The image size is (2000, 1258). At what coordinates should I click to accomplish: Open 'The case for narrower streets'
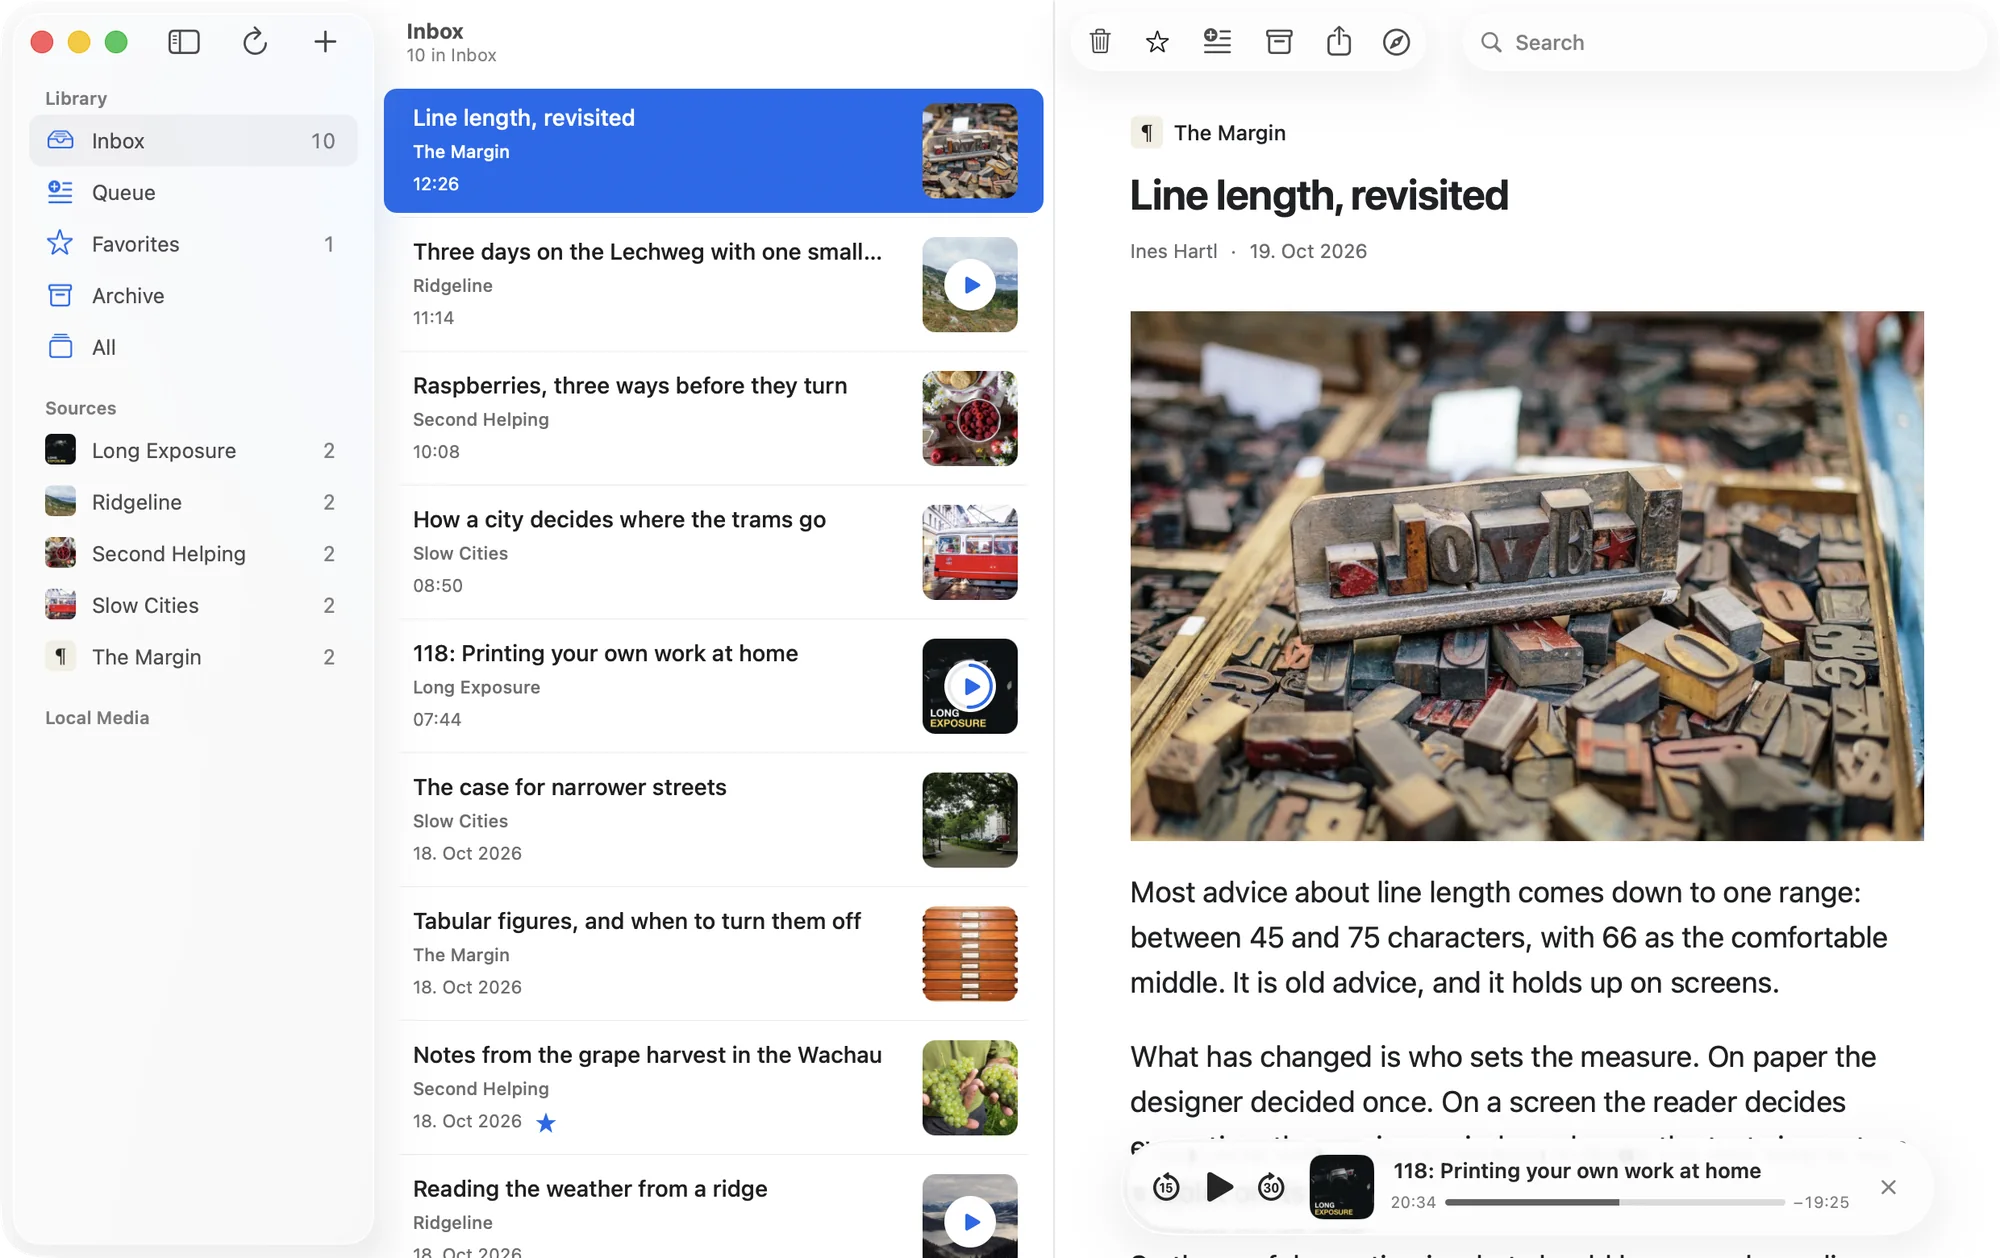pyautogui.click(x=713, y=820)
